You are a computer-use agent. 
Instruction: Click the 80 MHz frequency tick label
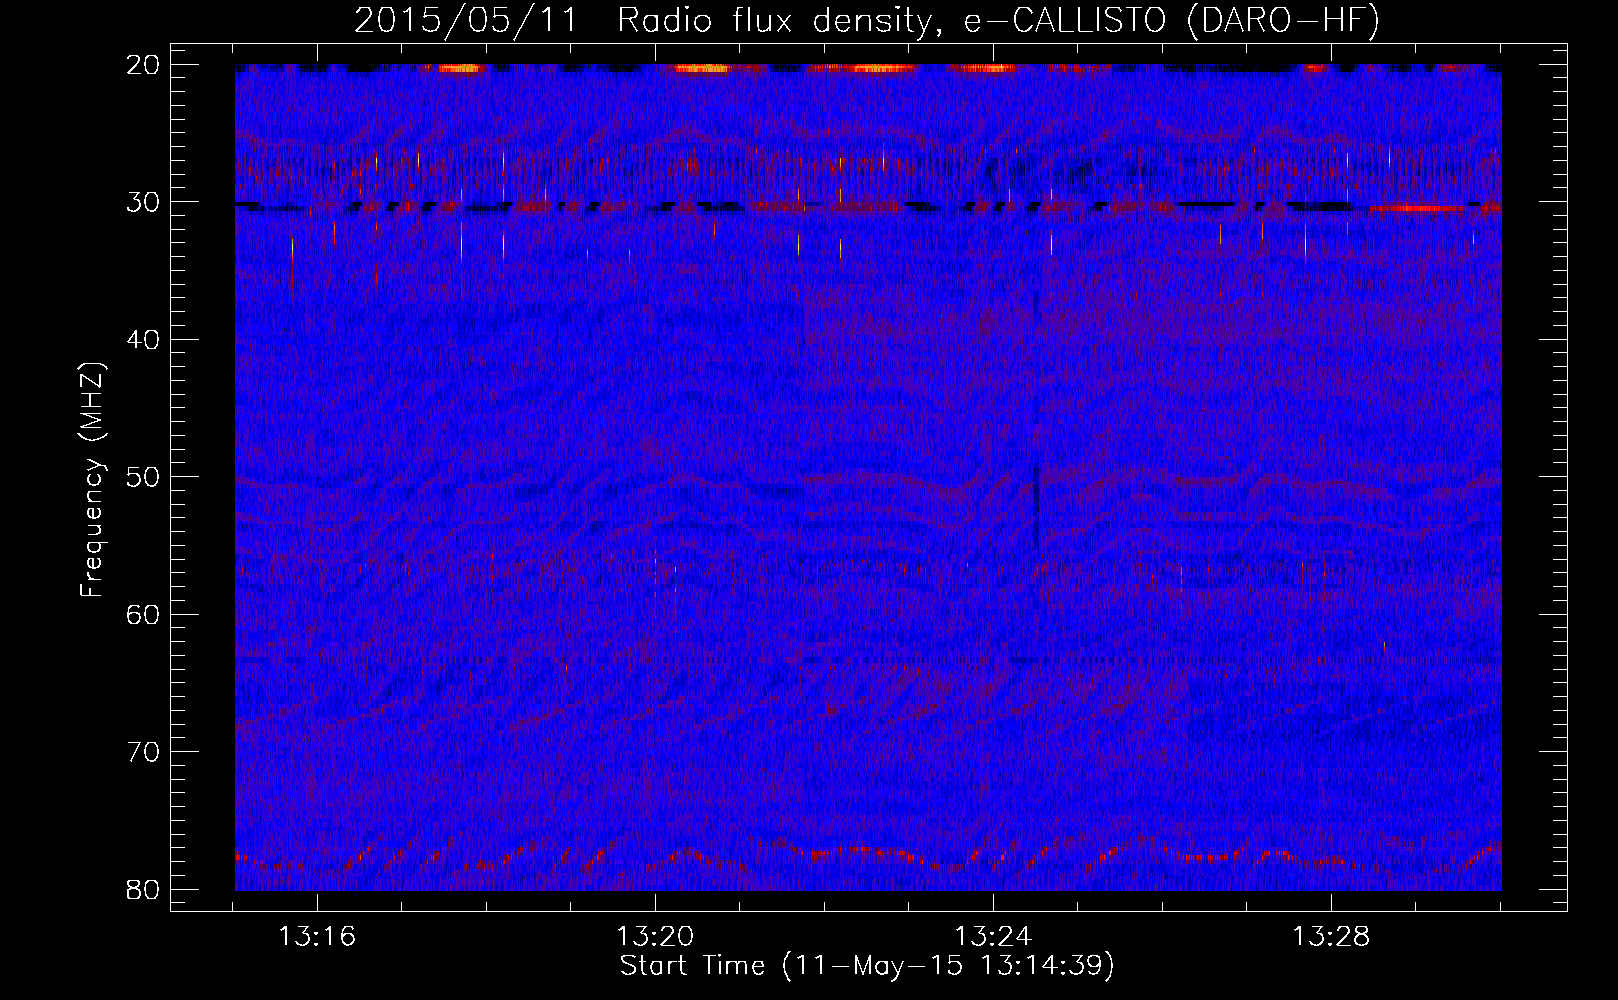pyautogui.click(x=144, y=889)
